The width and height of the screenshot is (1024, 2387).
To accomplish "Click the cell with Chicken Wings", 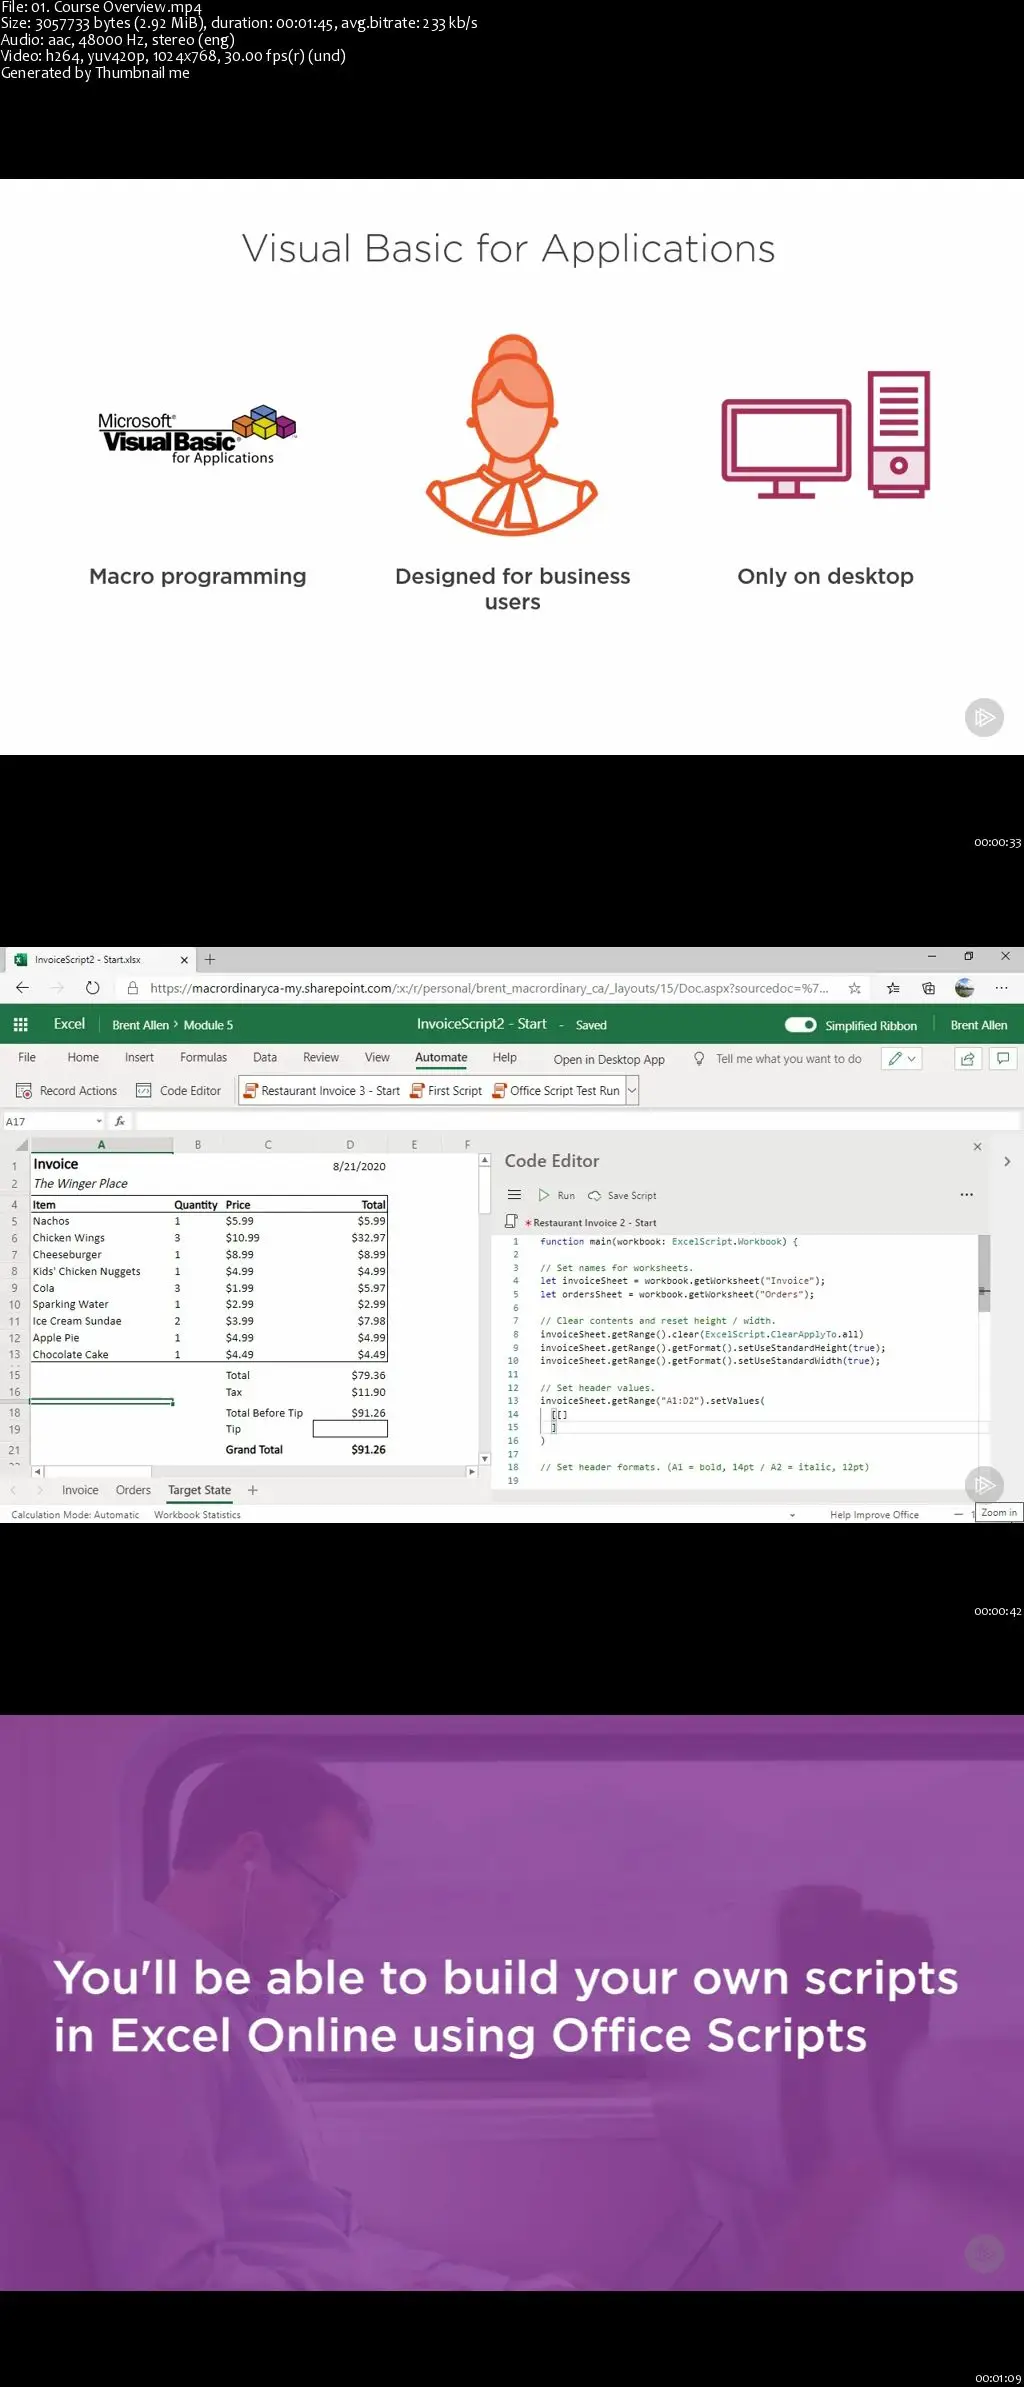I will [101, 1238].
